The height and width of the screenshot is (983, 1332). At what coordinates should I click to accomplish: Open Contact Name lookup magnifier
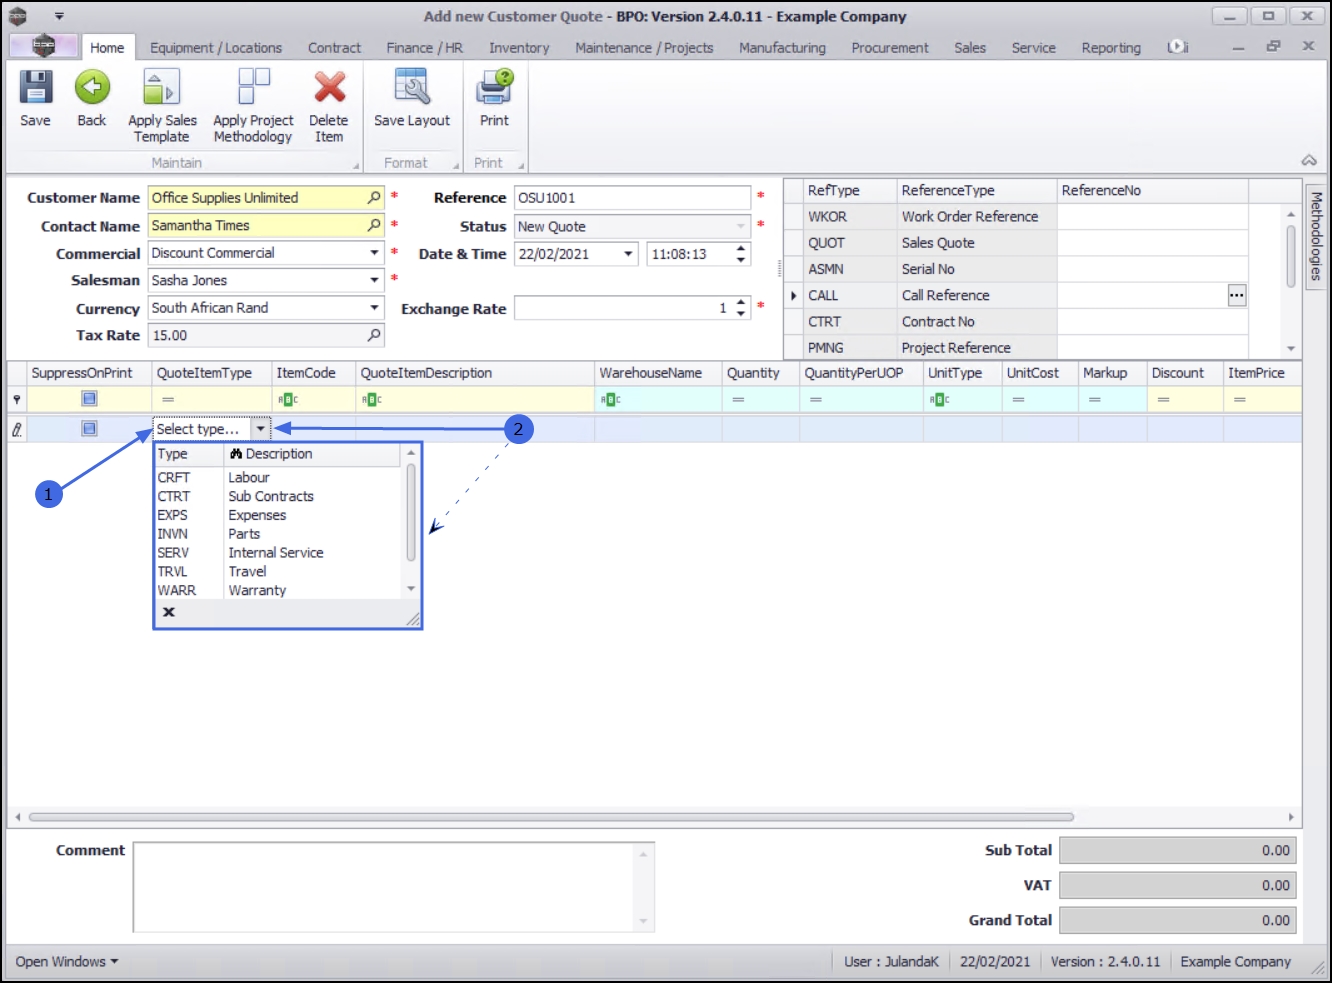coord(374,226)
